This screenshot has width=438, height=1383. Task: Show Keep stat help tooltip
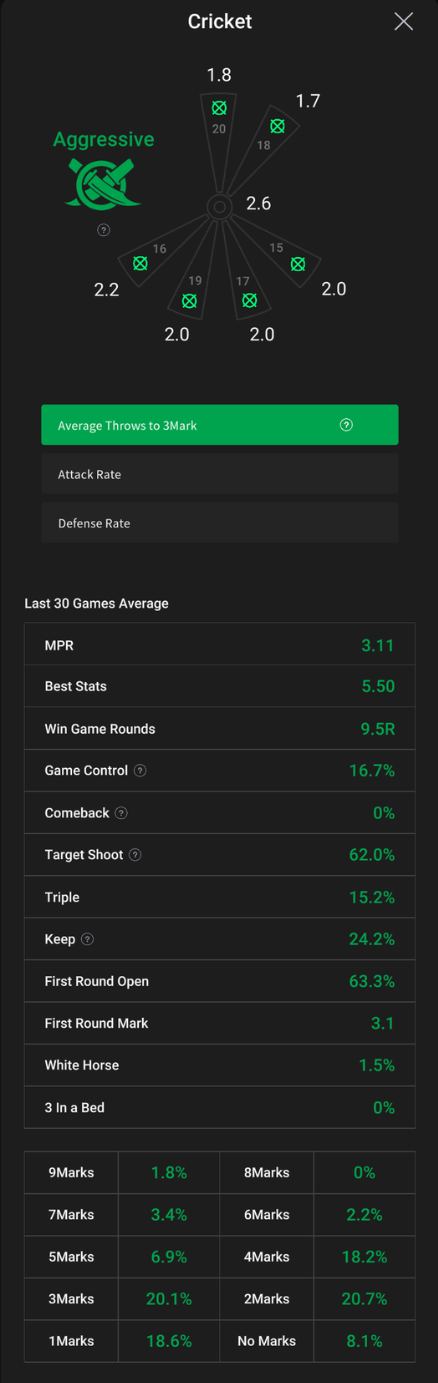[x=88, y=939]
